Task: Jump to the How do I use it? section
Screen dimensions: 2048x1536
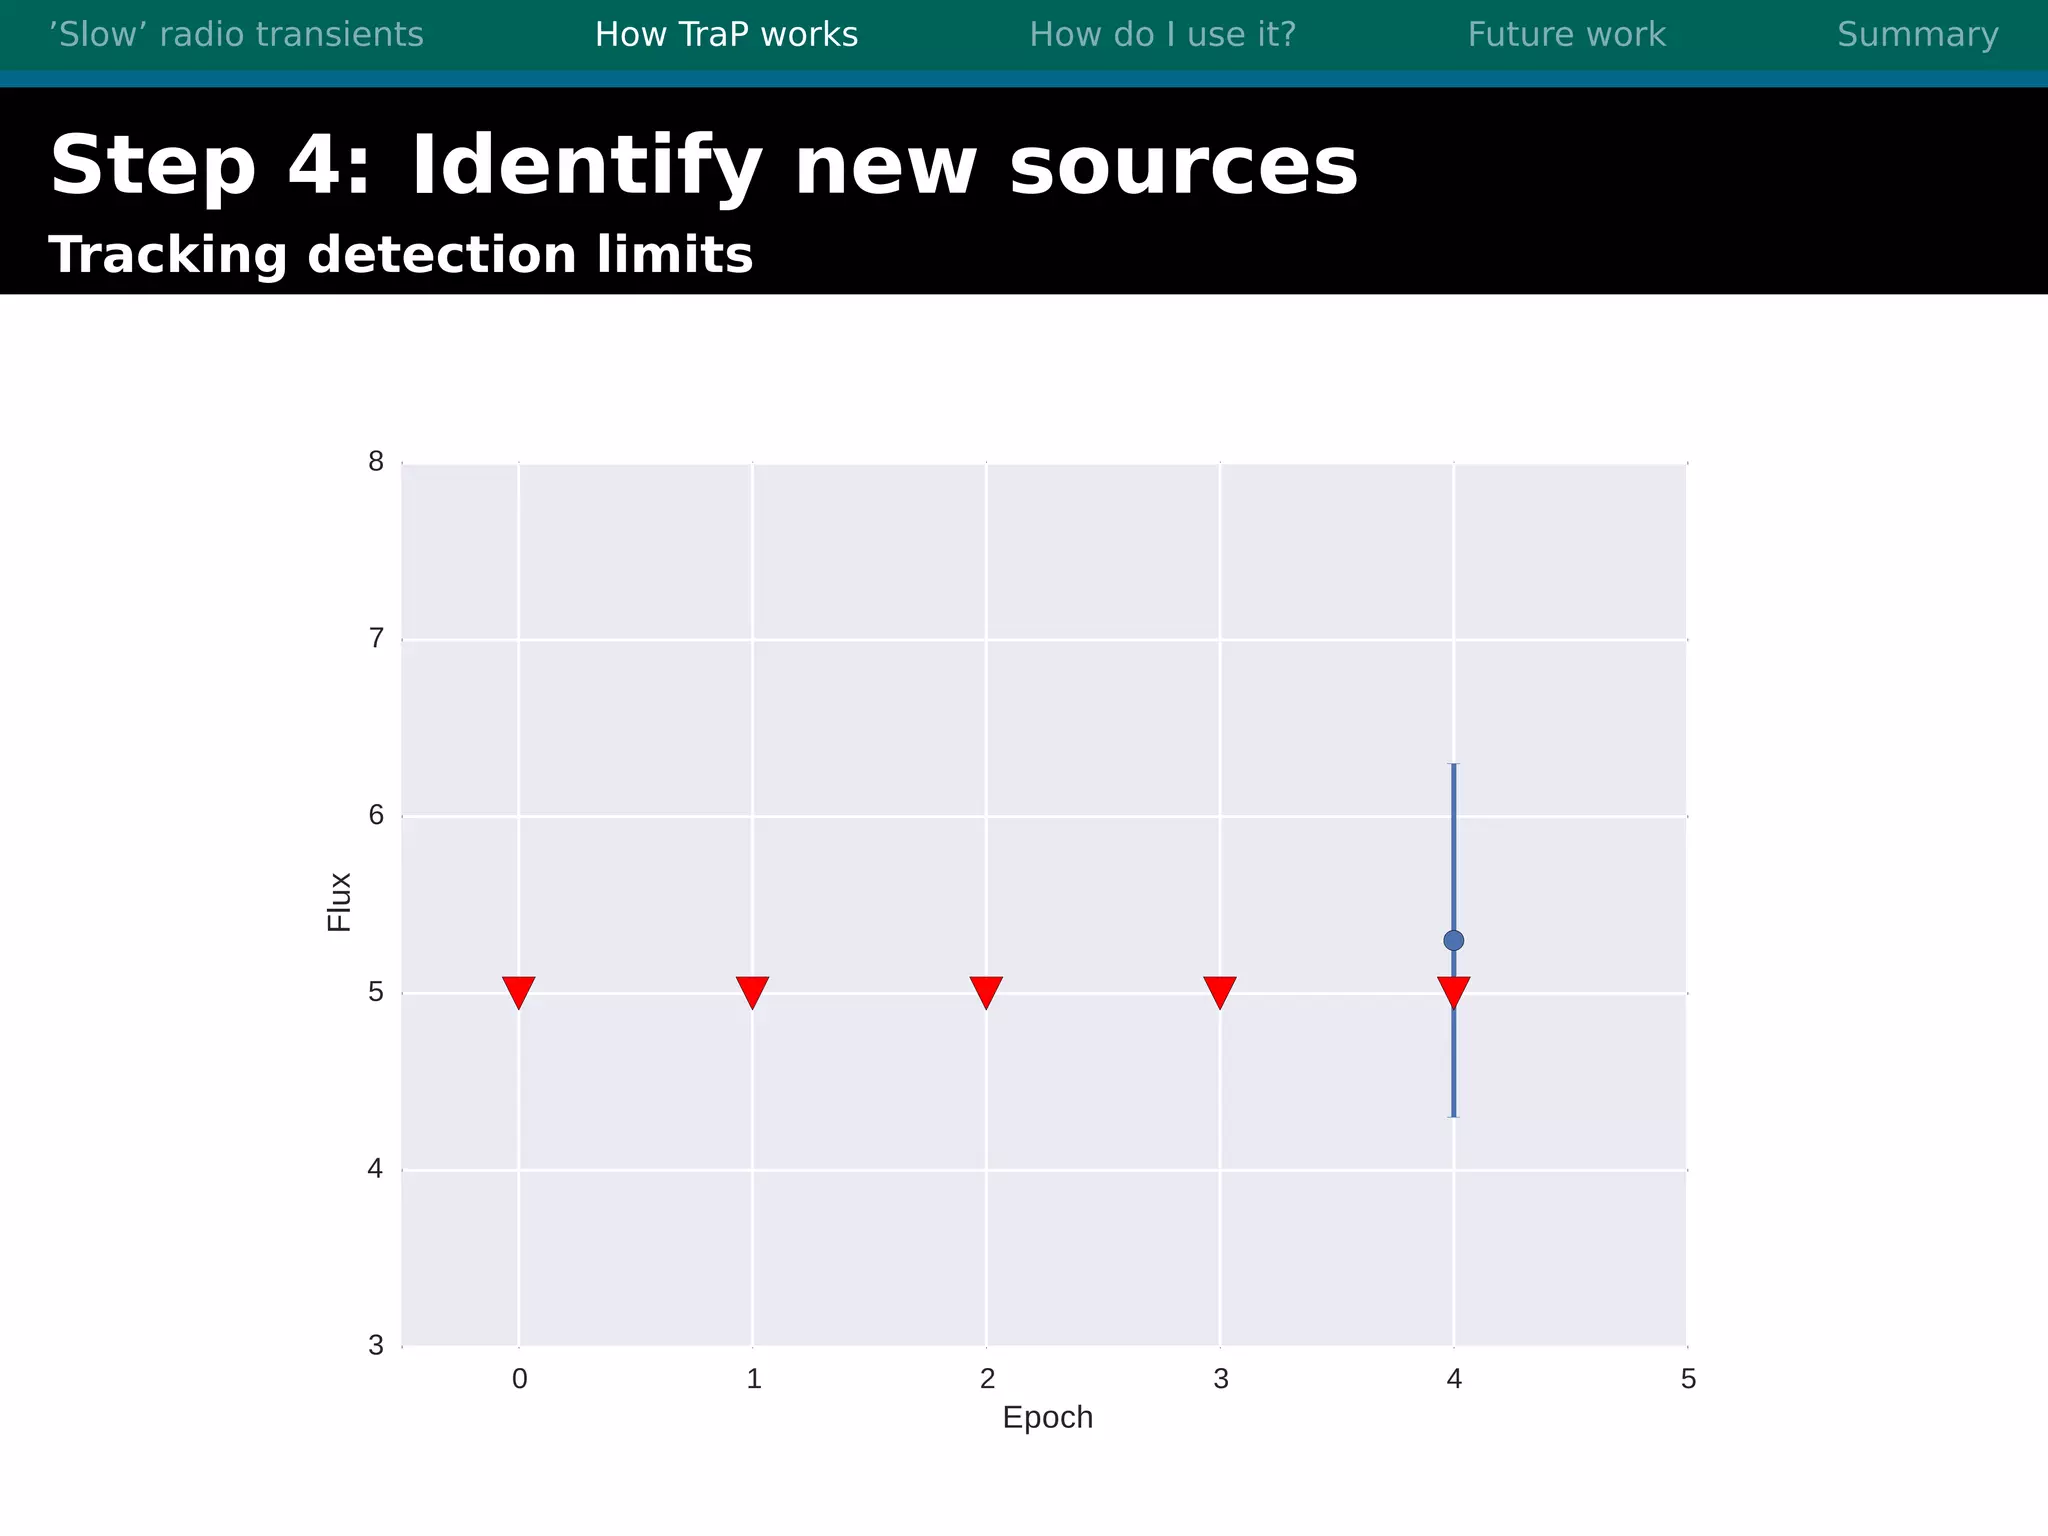Action: (1162, 35)
